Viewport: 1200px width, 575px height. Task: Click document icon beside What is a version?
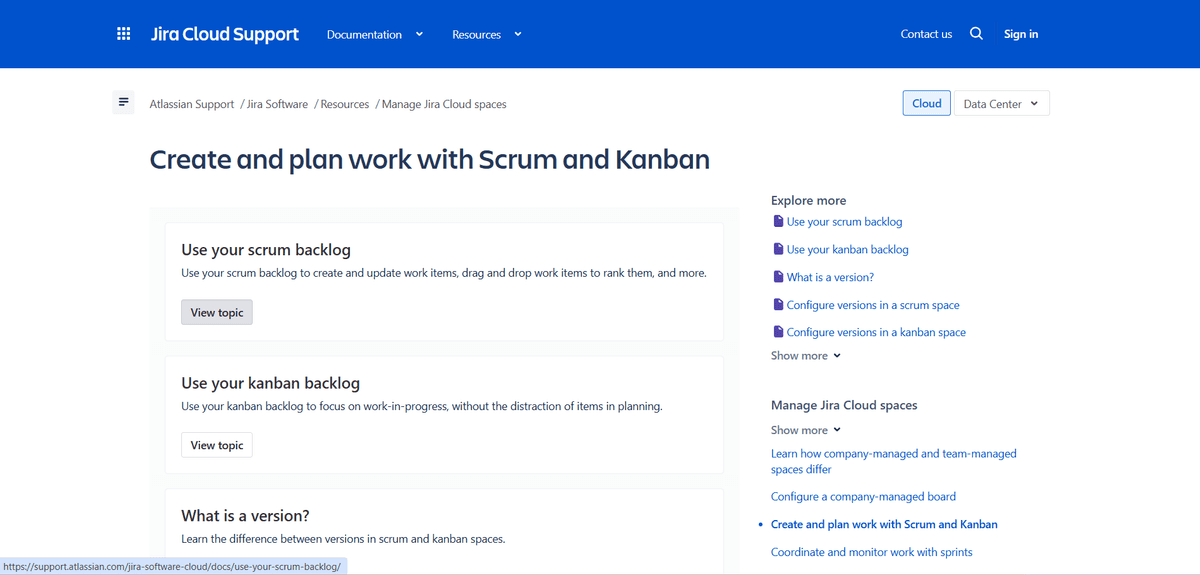click(778, 277)
